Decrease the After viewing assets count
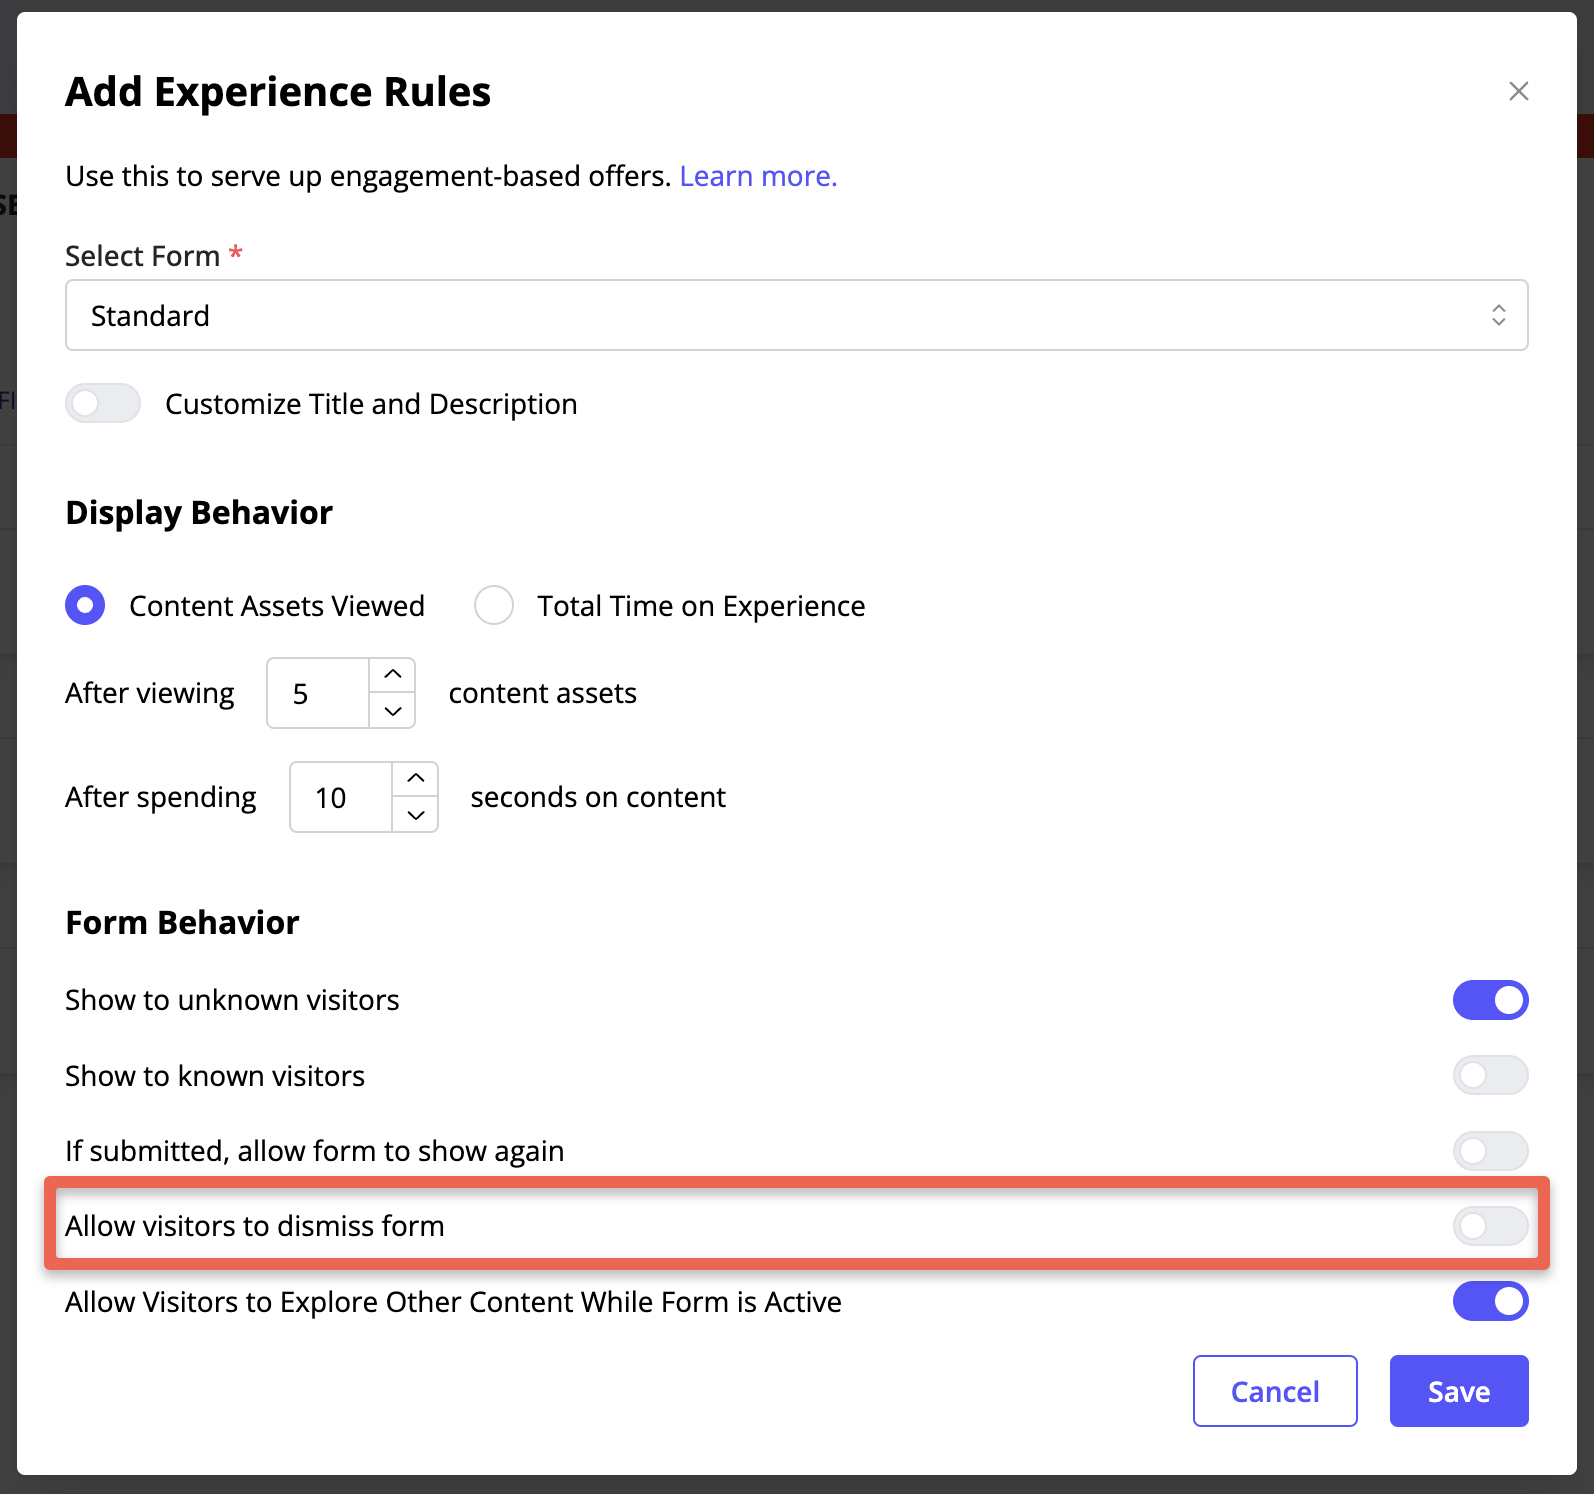 tap(393, 711)
